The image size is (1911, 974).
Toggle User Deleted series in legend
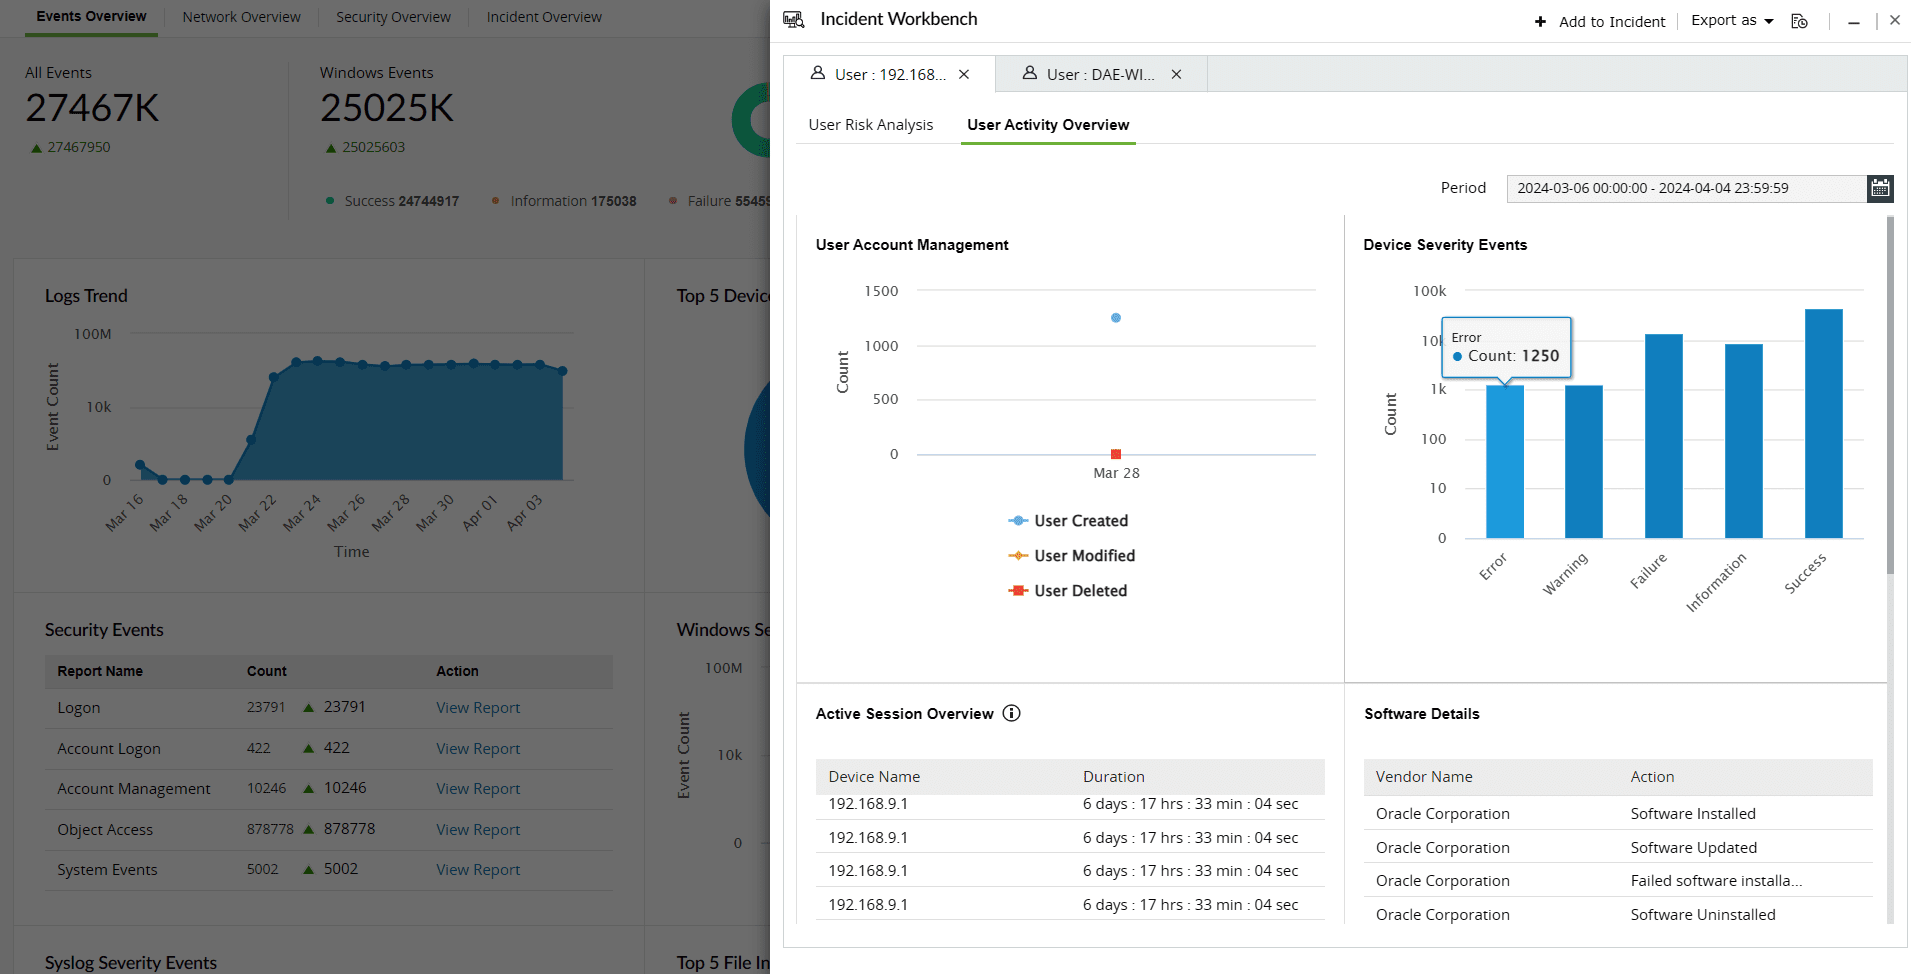(x=1080, y=591)
